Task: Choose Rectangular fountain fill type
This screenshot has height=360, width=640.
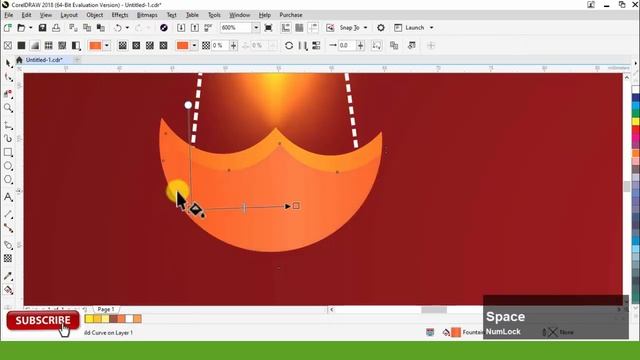Action: (x=163, y=45)
